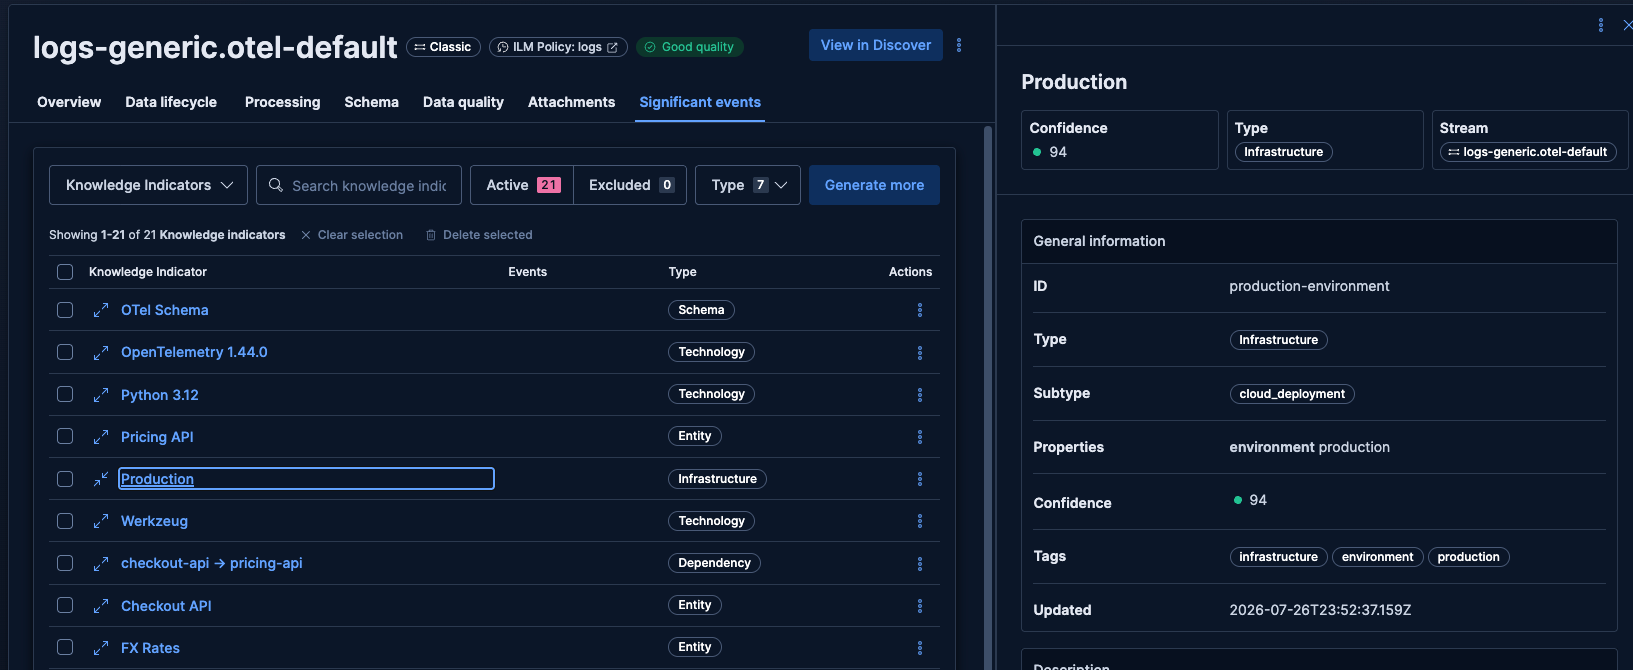This screenshot has height=670, width=1633.
Task: Open the Type filter dropdown
Action: (x=748, y=185)
